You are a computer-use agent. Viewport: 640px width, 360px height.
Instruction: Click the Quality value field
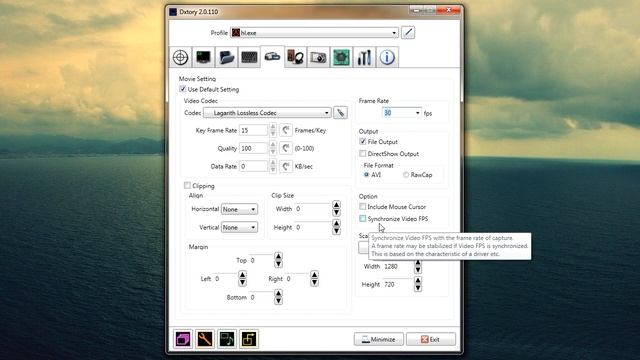coord(253,148)
